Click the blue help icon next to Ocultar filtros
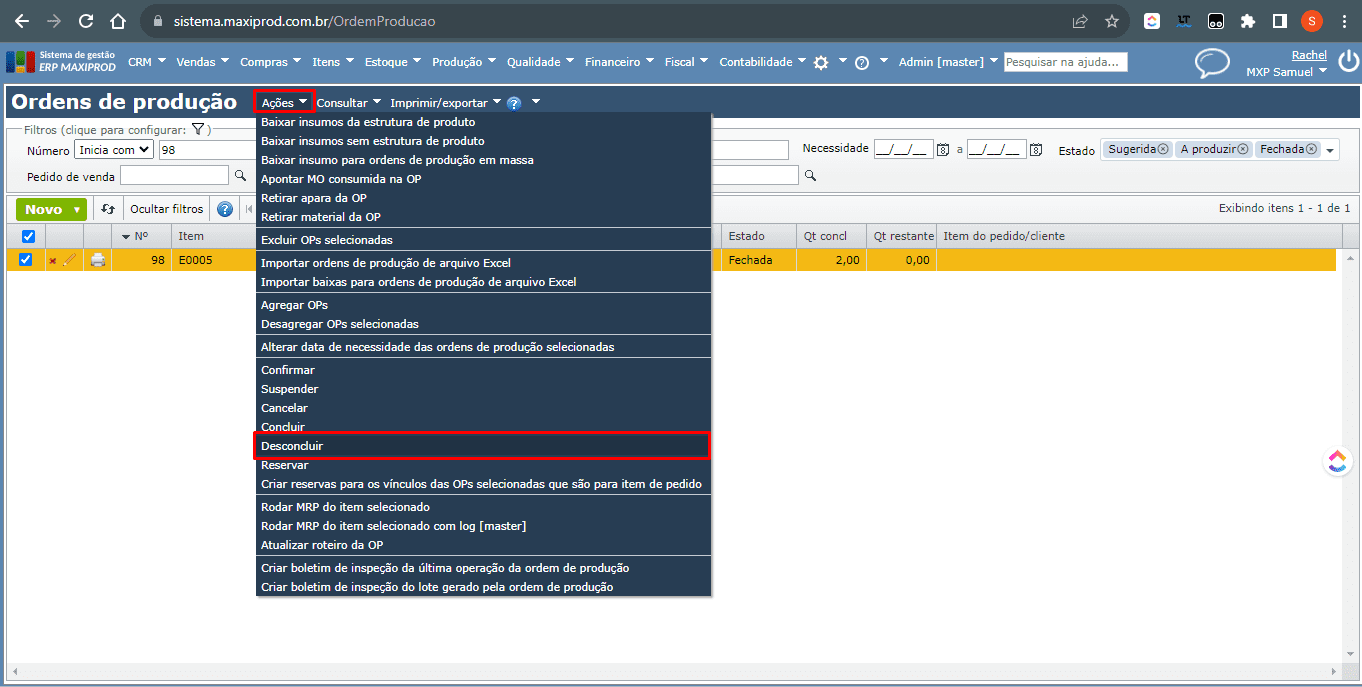The image size is (1362, 687). [x=225, y=209]
